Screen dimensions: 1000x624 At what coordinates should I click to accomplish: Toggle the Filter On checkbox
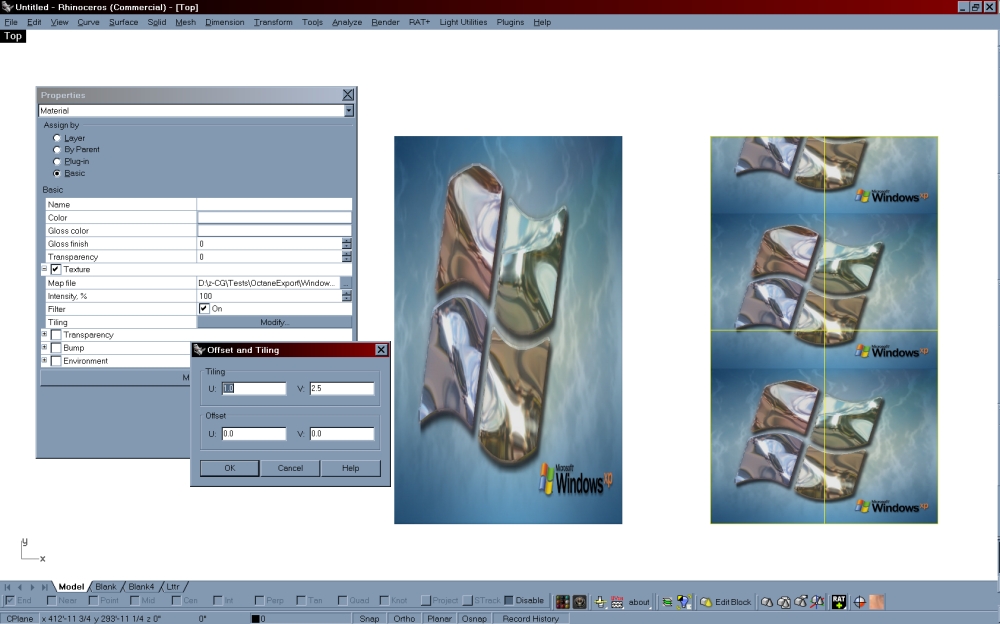(203, 309)
